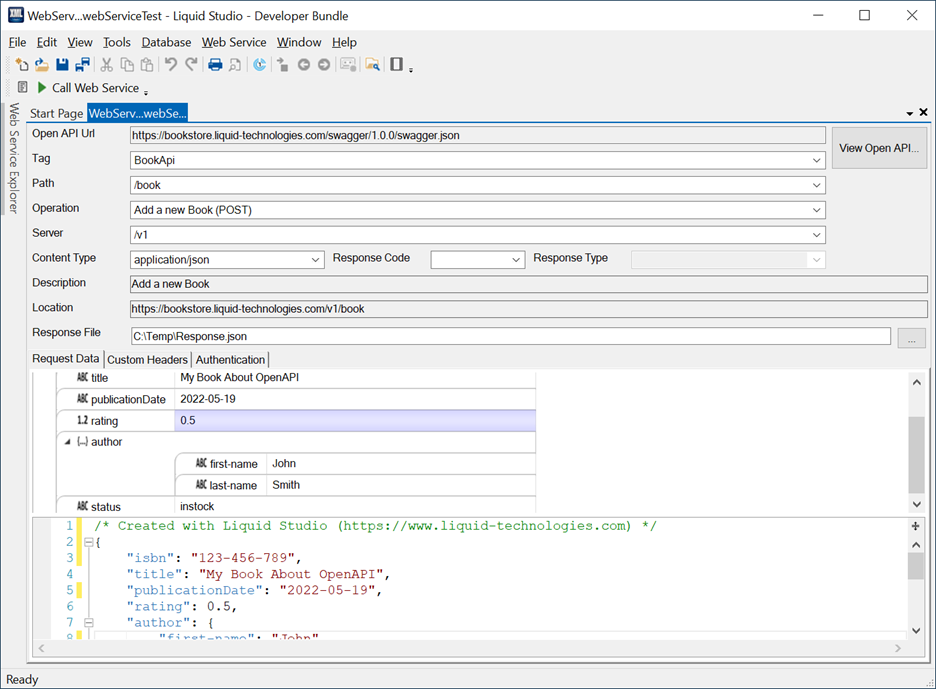Click the browse button for Response File
The image size is (936, 689).
[x=912, y=337]
